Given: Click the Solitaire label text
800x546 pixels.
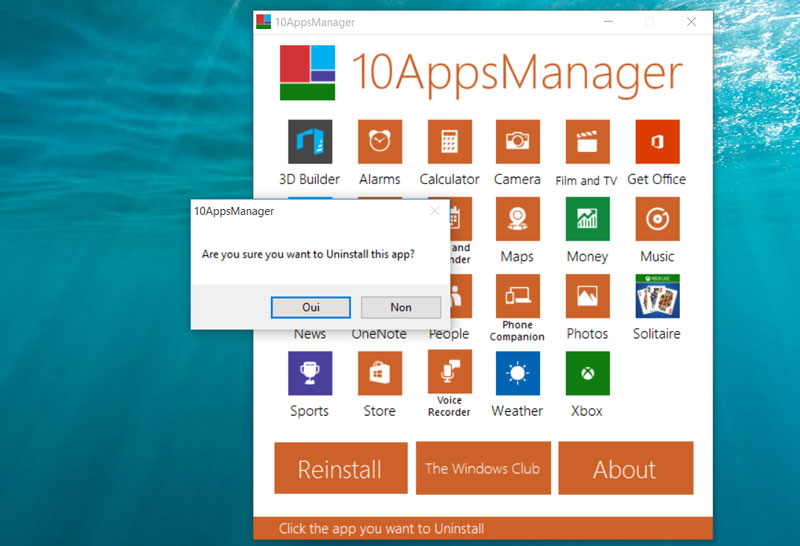Looking at the screenshot, I should [x=657, y=334].
